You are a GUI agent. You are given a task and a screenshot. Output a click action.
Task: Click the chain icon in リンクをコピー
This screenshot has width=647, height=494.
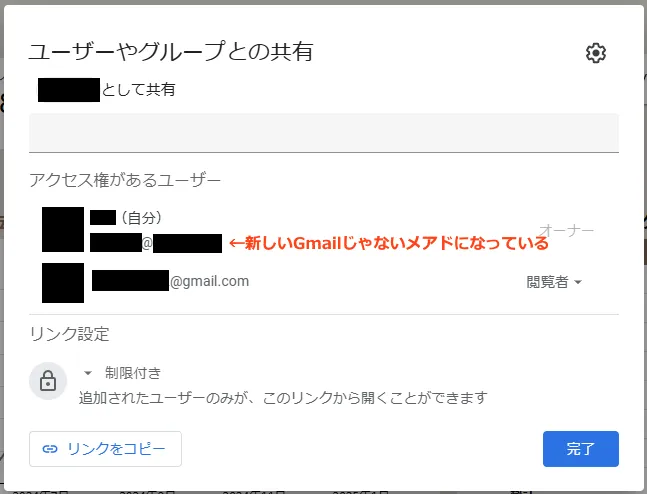click(x=50, y=449)
